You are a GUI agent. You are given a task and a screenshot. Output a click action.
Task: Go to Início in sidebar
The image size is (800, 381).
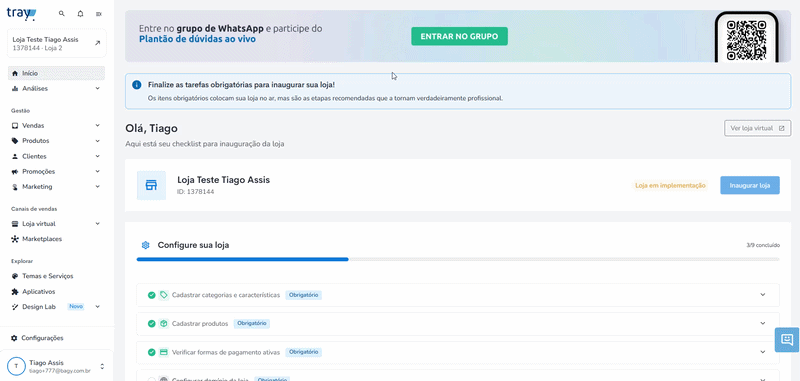pos(57,73)
